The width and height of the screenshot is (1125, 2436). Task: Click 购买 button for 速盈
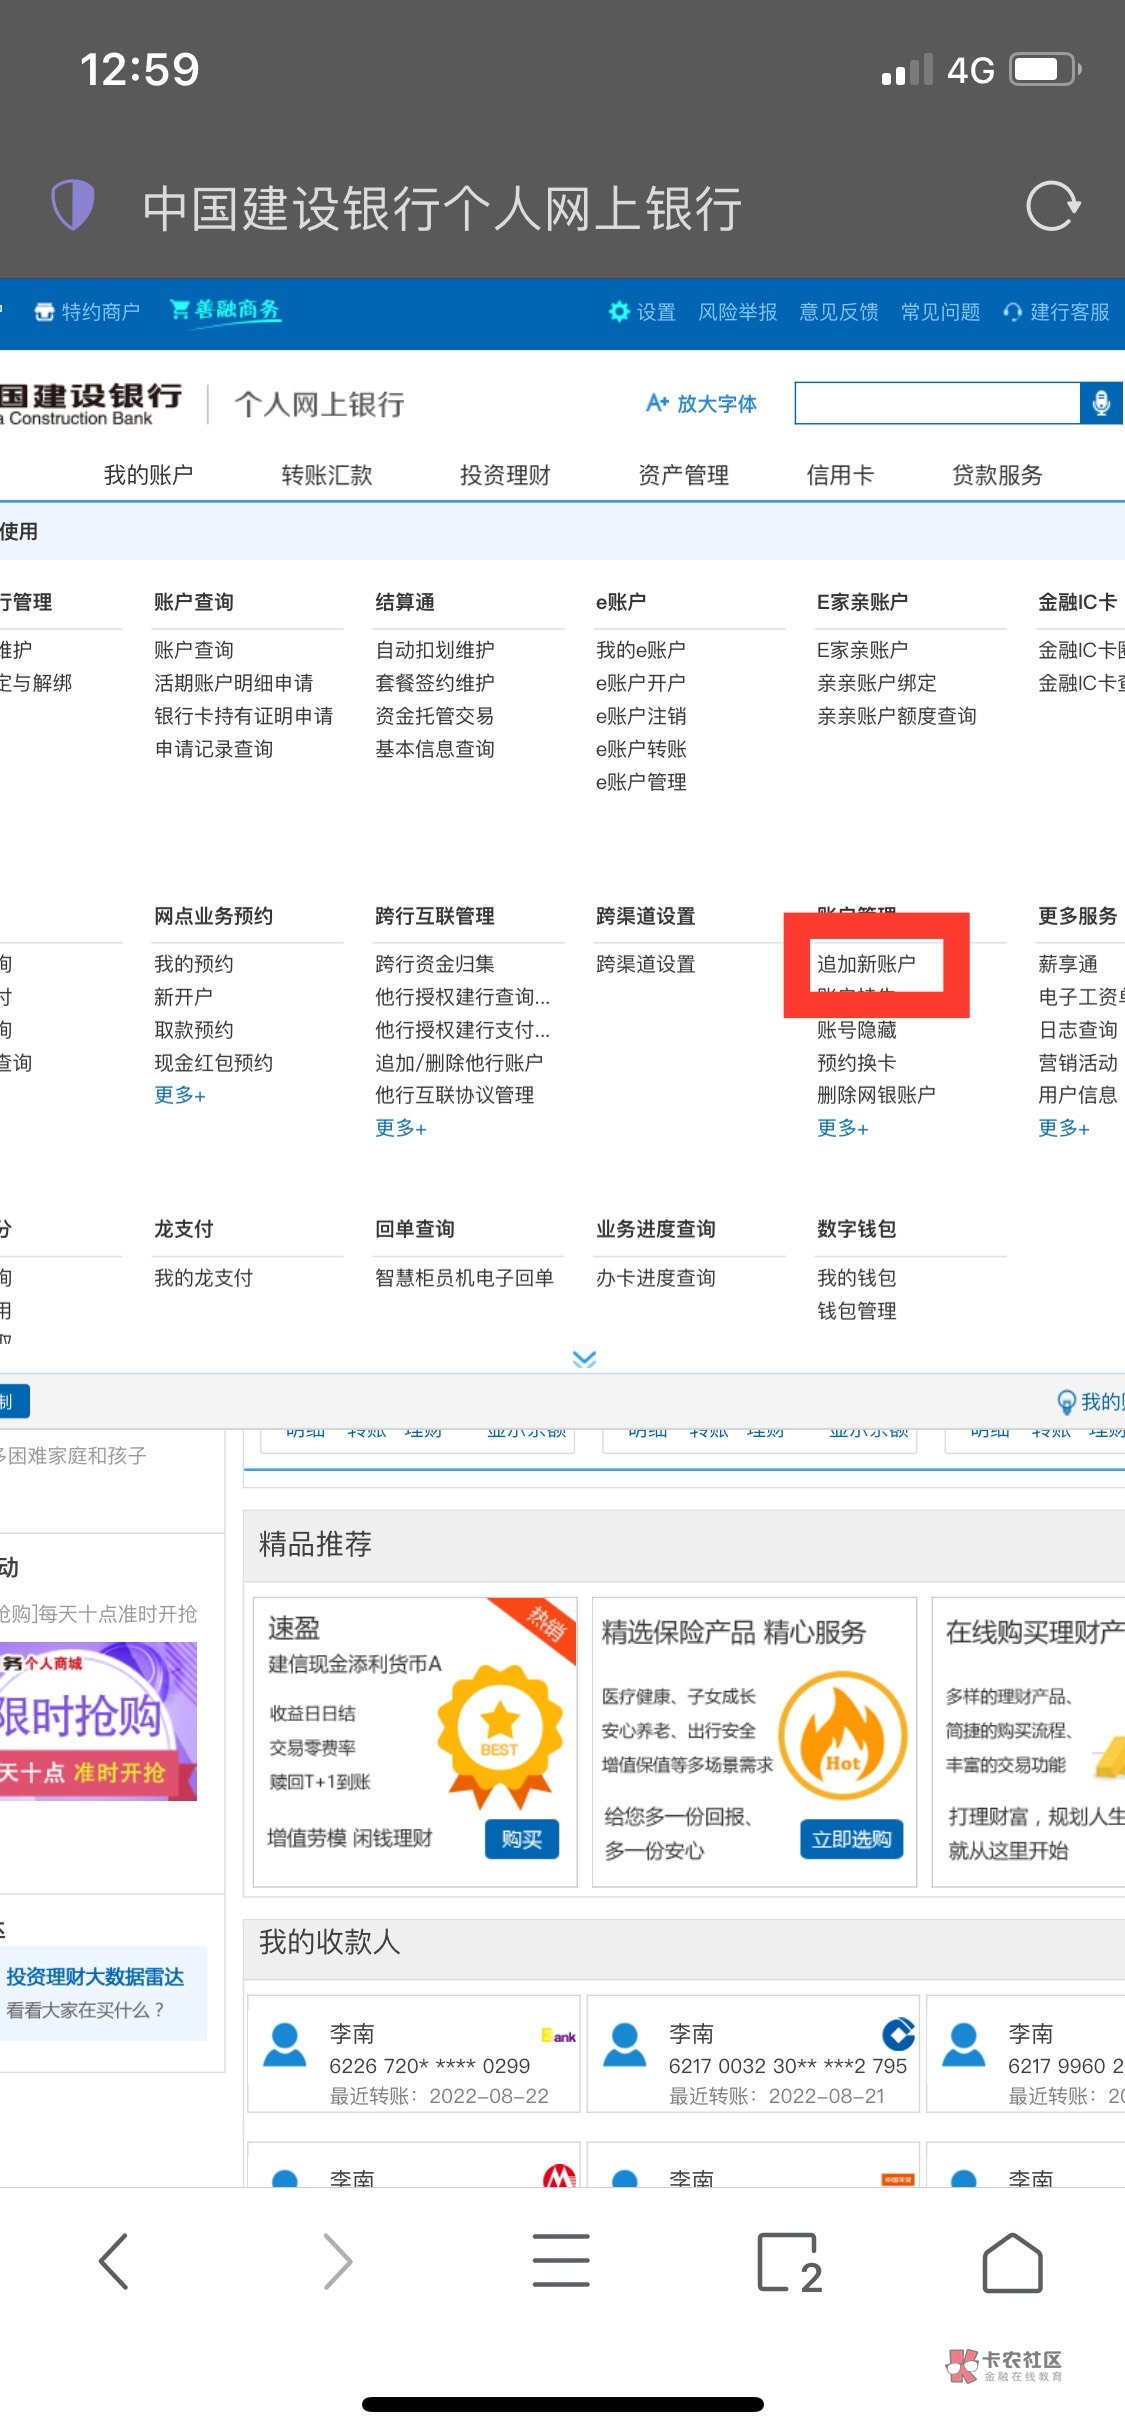tap(522, 1839)
